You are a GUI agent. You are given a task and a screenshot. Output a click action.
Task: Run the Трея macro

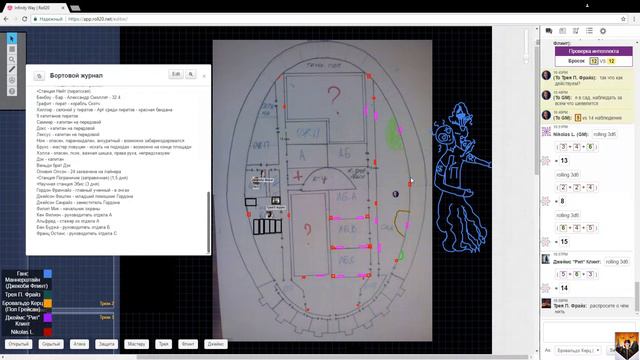point(164,344)
